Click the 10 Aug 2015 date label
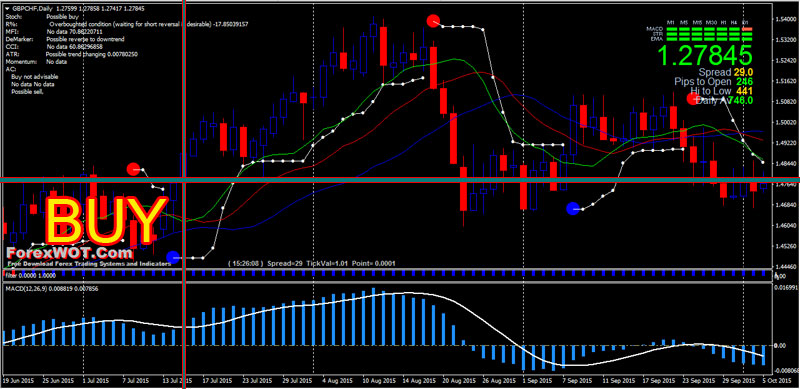The width and height of the screenshot is (800, 389). pos(378,381)
